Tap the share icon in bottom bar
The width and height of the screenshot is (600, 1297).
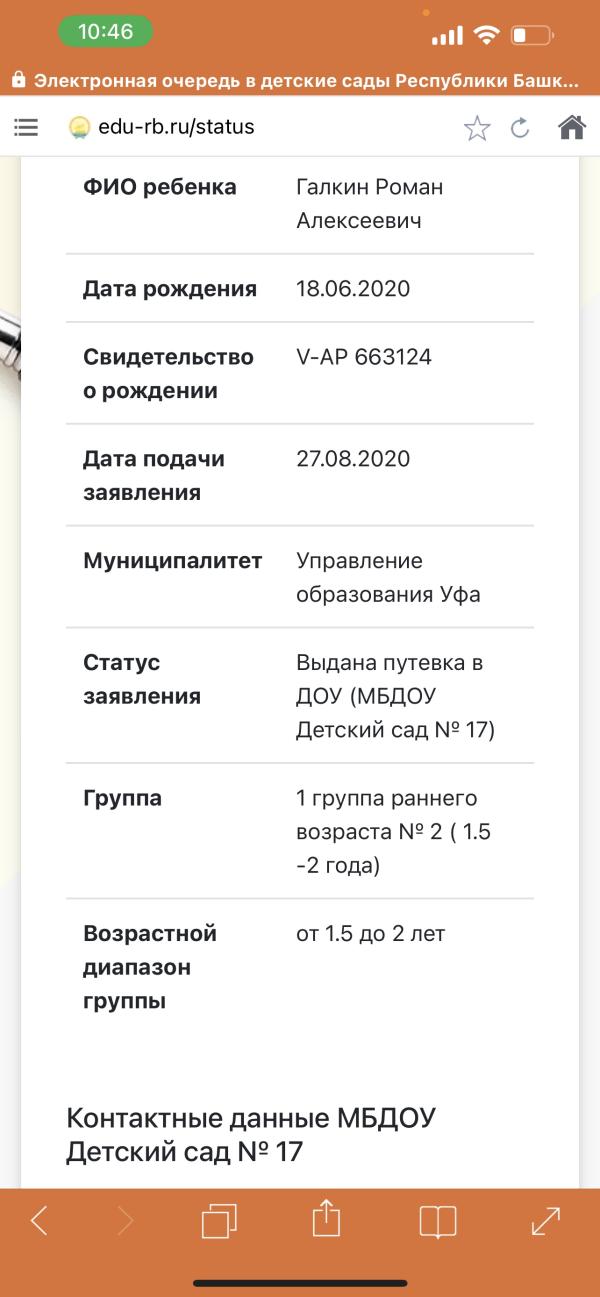(326, 1219)
